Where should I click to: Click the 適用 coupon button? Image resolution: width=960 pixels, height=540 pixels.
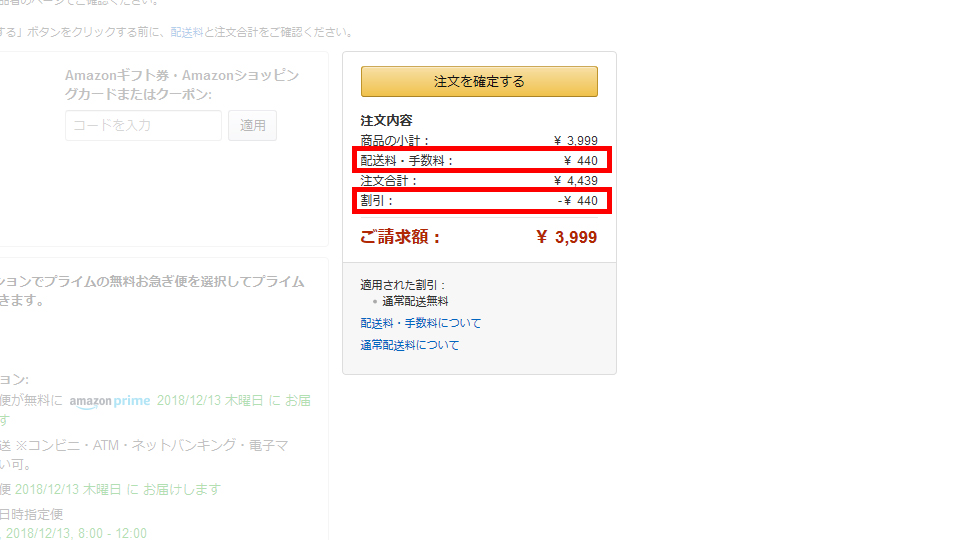[x=252, y=126]
